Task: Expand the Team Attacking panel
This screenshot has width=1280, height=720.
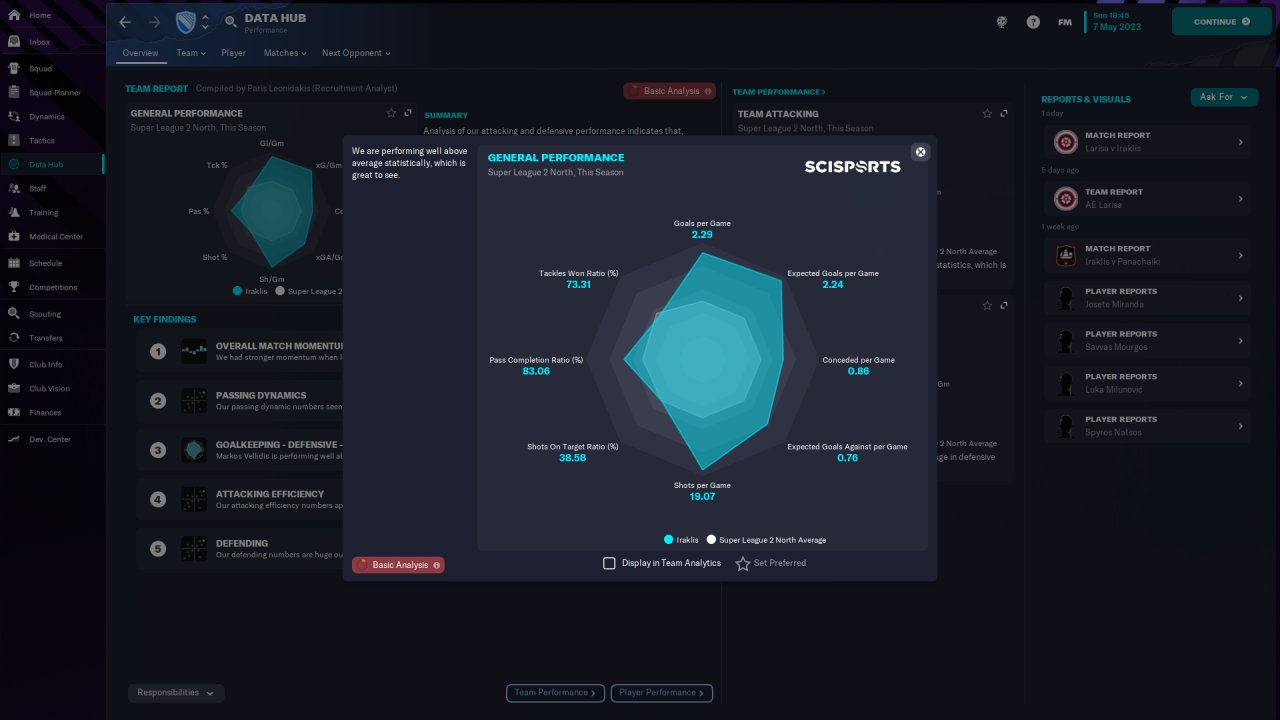Action: (x=1004, y=114)
